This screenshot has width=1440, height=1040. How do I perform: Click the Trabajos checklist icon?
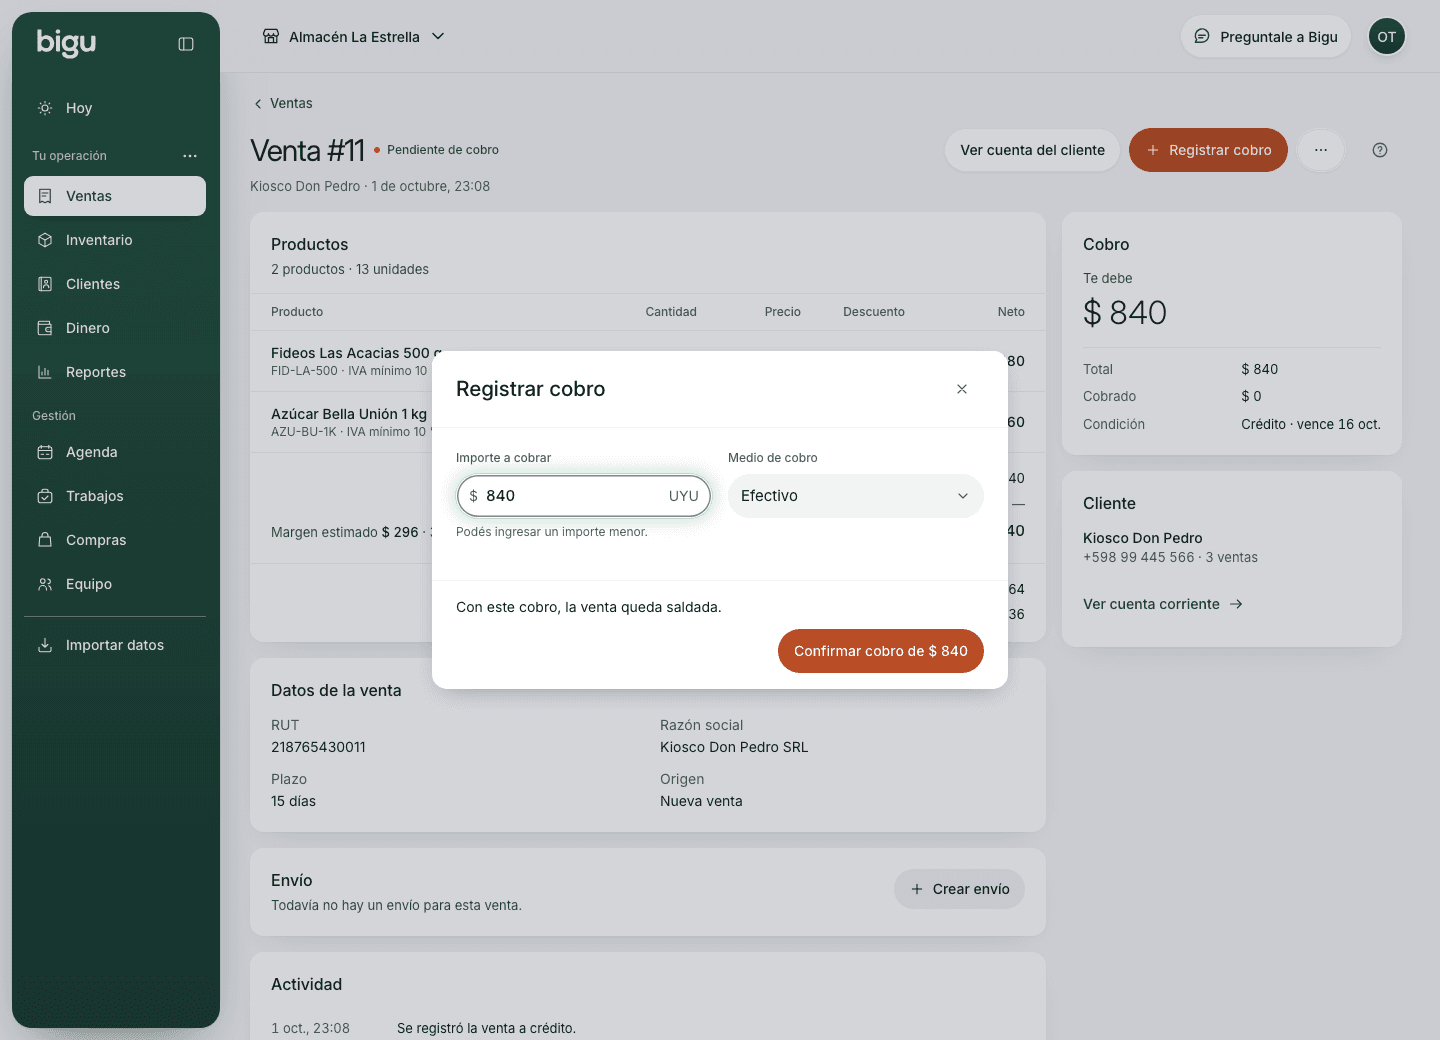tap(45, 496)
